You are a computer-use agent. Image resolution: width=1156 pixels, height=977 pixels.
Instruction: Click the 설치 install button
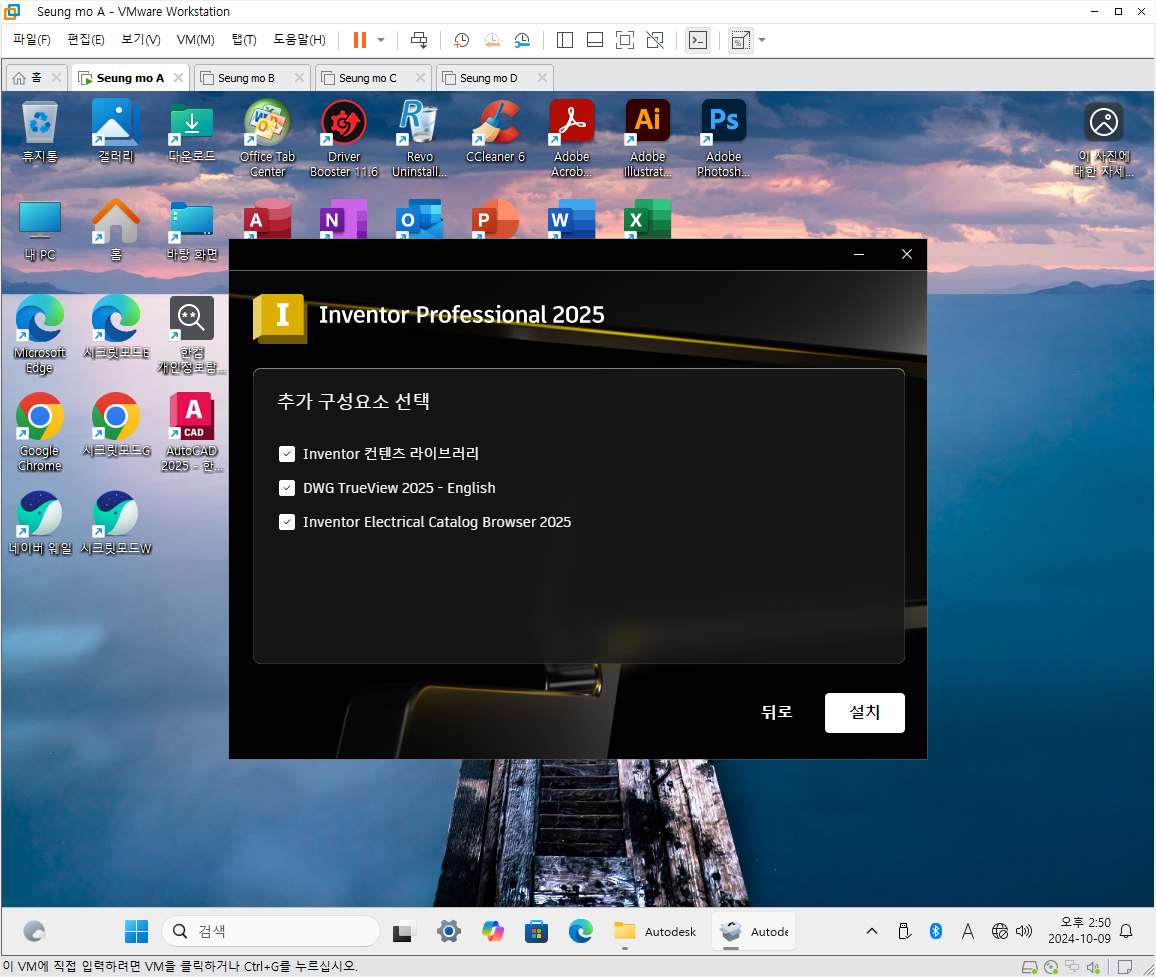[x=864, y=712]
